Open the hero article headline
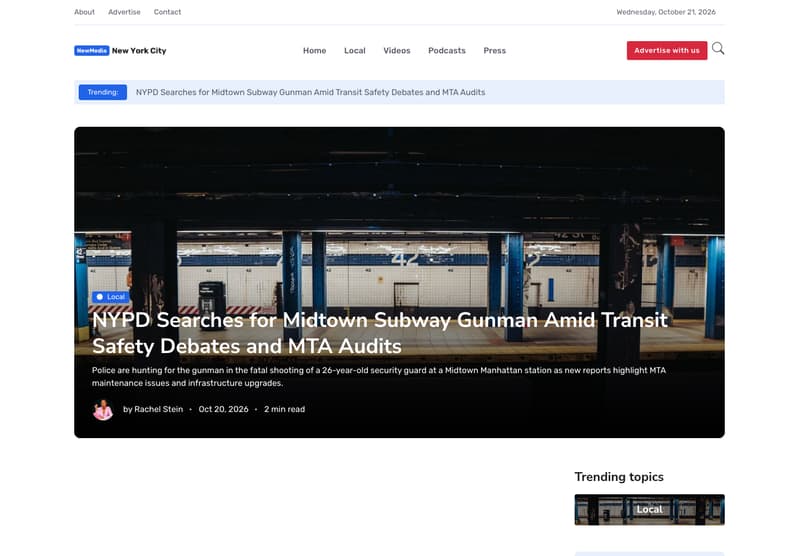This screenshot has width=800, height=556. coord(380,333)
